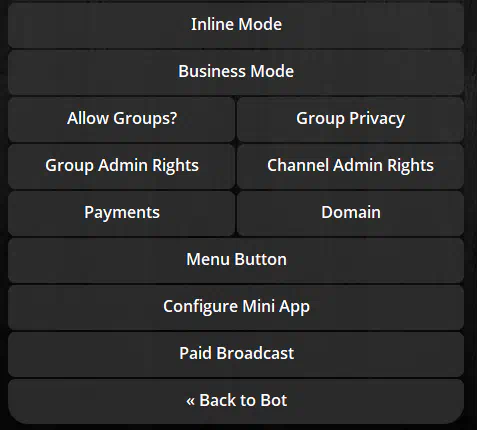
Task: Select the Business Mode button
Action: 236,73
